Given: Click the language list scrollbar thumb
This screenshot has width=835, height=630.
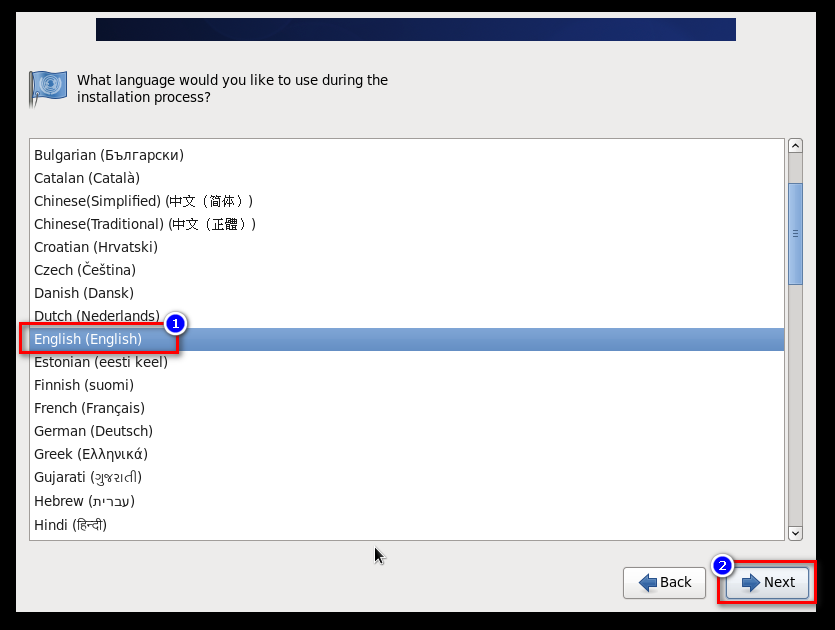Looking at the screenshot, I should pos(795,234).
